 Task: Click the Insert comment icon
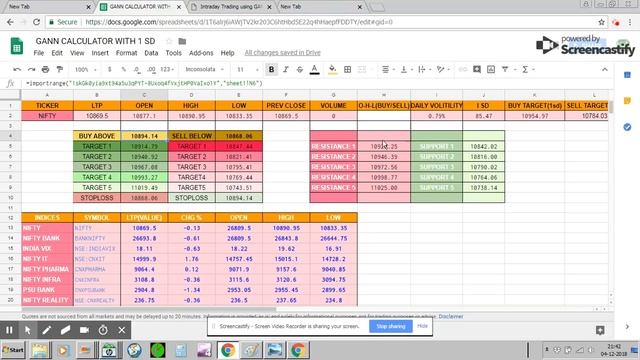tap(477, 70)
